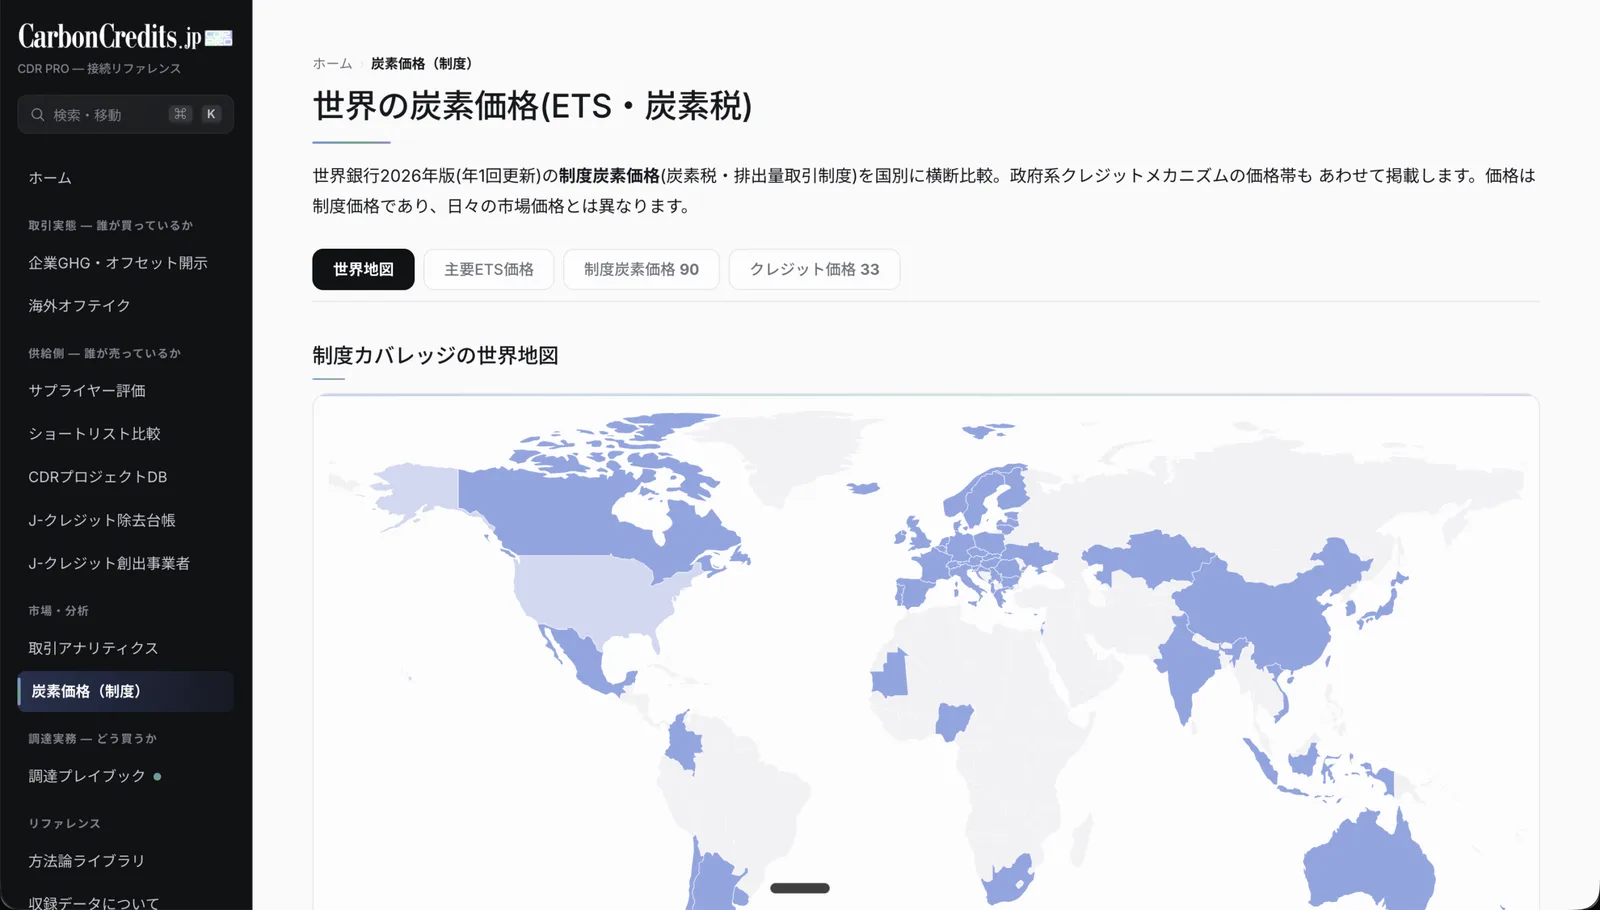
Task: Click CDR PRO — 接続リファレンス subtitle
Action: click(99, 68)
